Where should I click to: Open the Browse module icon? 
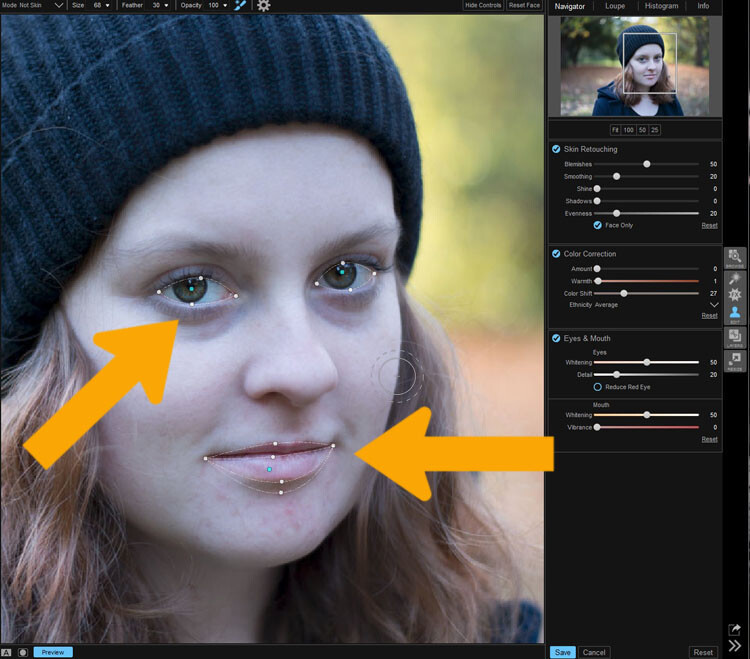(735, 258)
